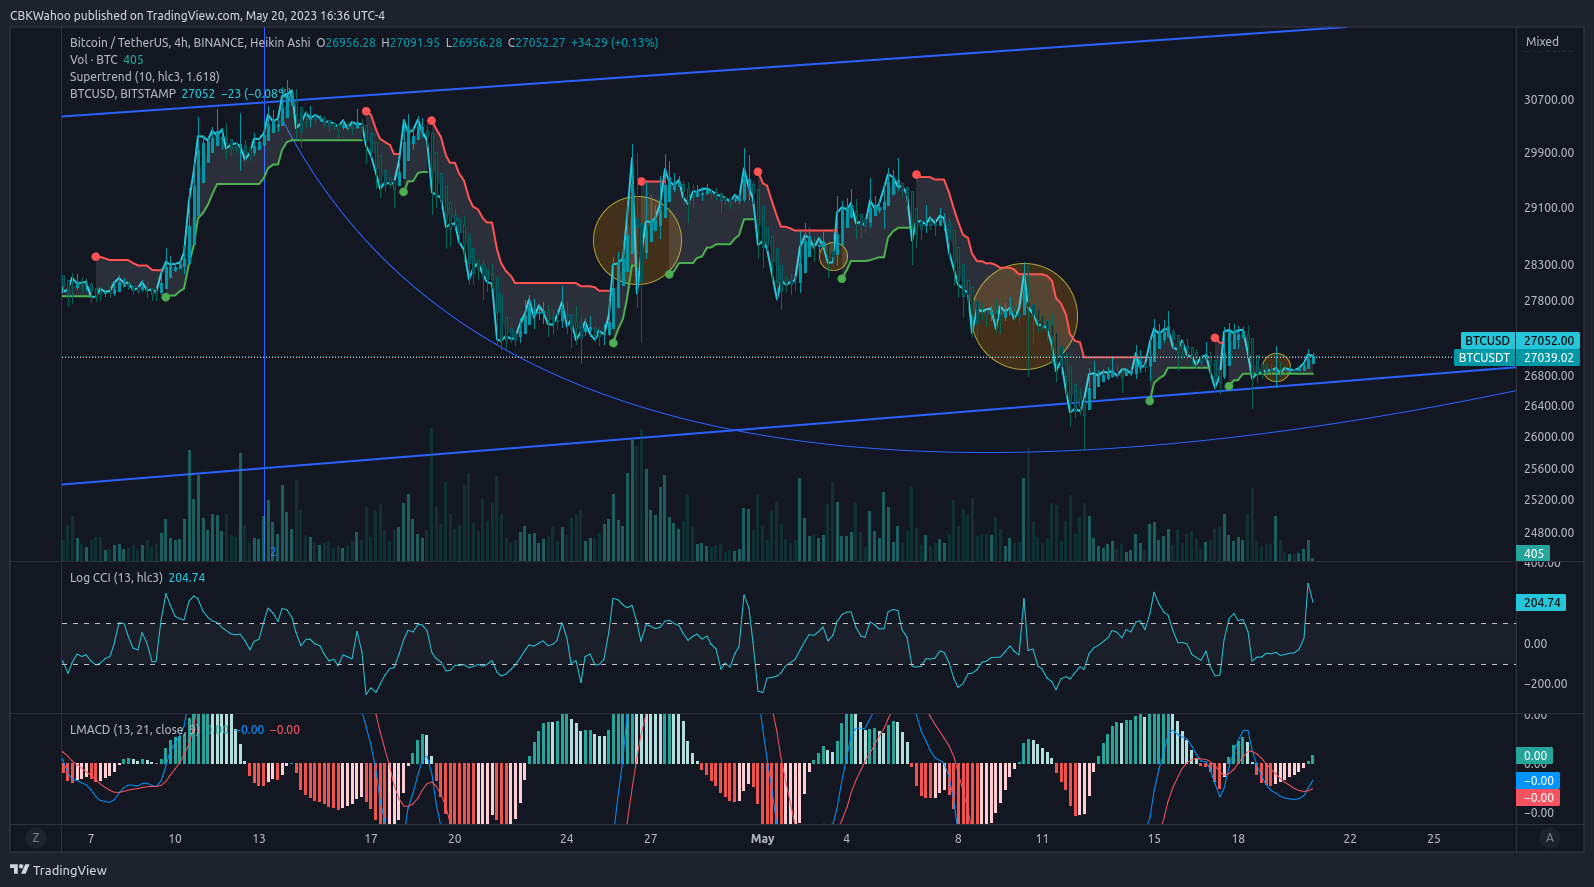Click the header text 'CBKWahoo published on TradingView.com'
Image resolution: width=1594 pixels, height=887 pixels.
click(x=125, y=16)
